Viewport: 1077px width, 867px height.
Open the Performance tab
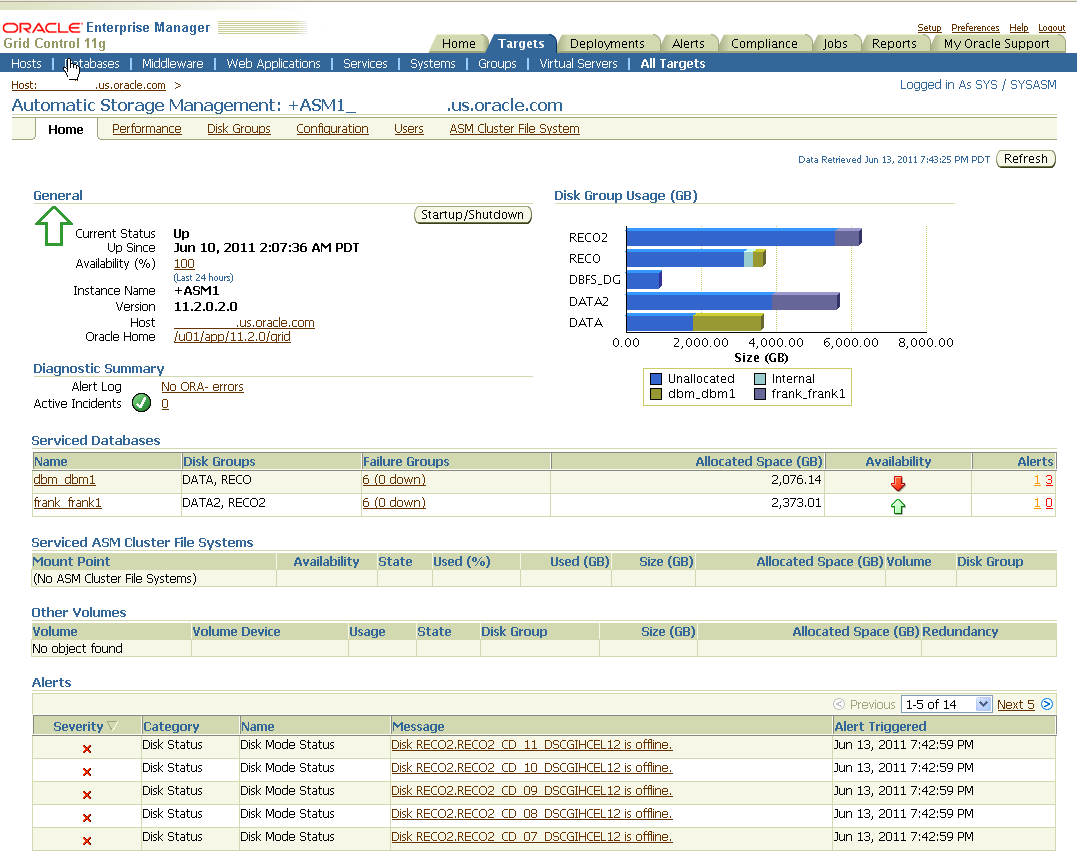pos(147,129)
